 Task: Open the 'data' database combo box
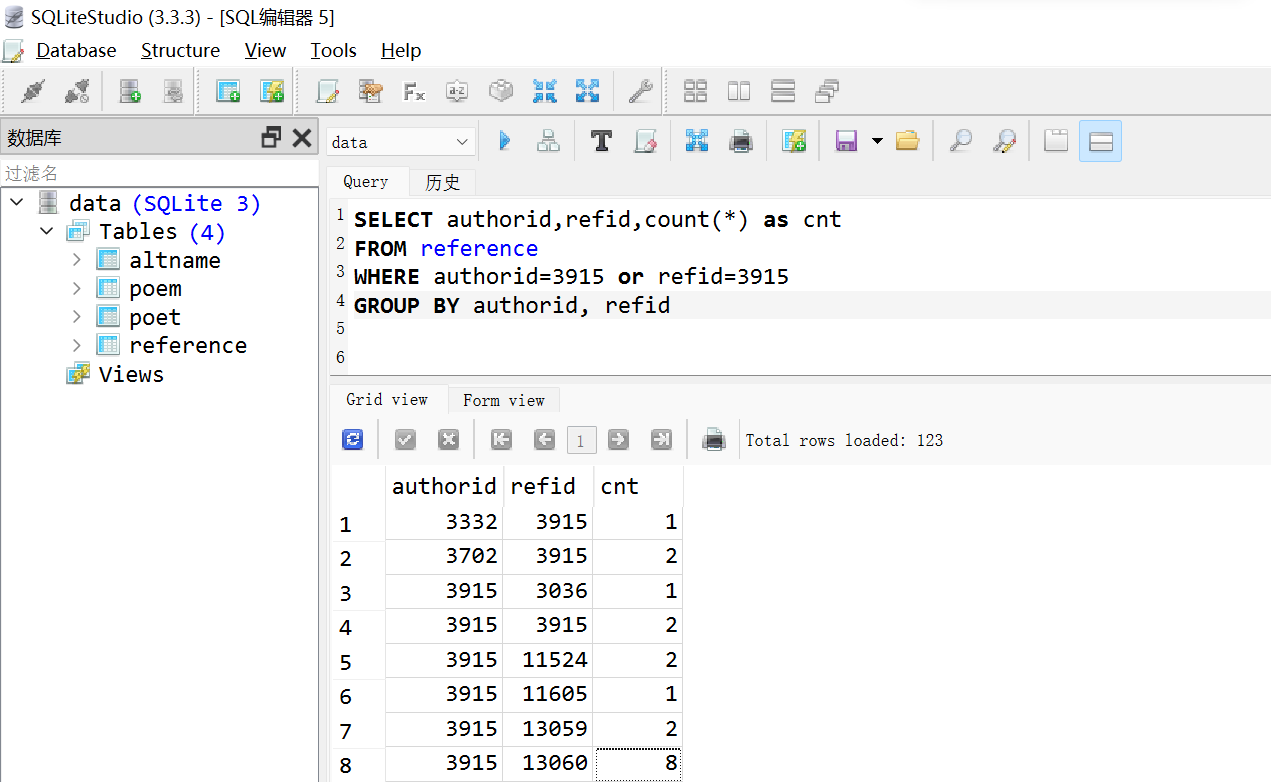[401, 142]
